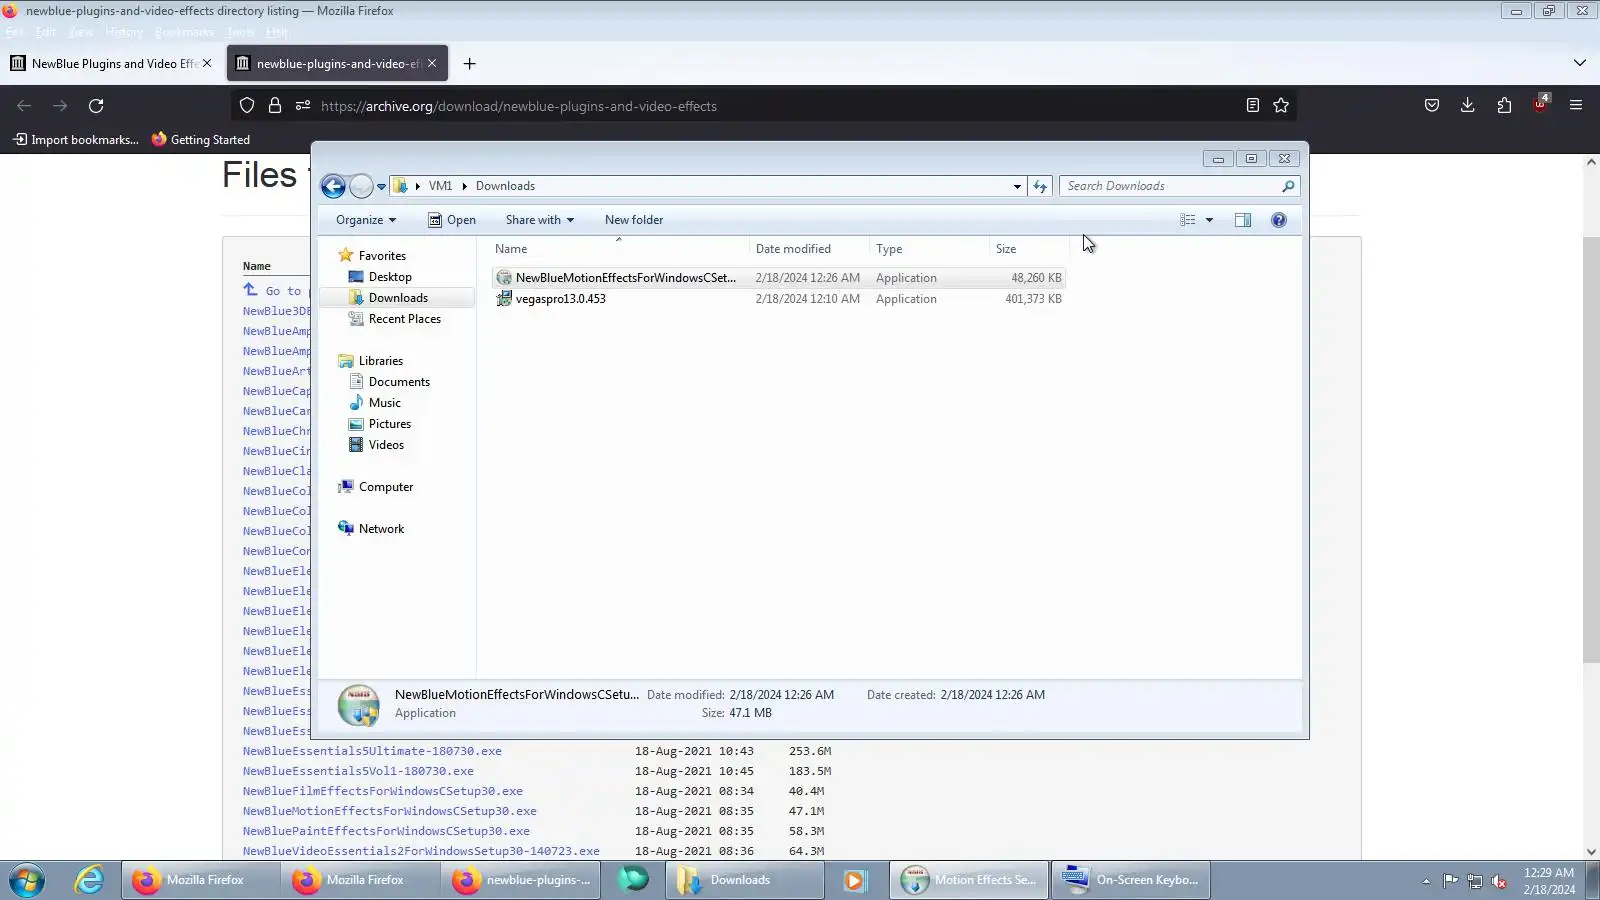This screenshot has height=900, width=1600.
Task: Bookmark this page with the star
Action: click(x=1281, y=106)
